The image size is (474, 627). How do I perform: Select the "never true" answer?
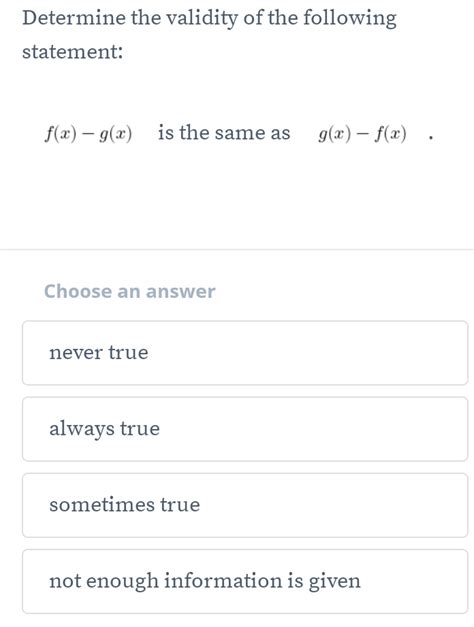[245, 353]
